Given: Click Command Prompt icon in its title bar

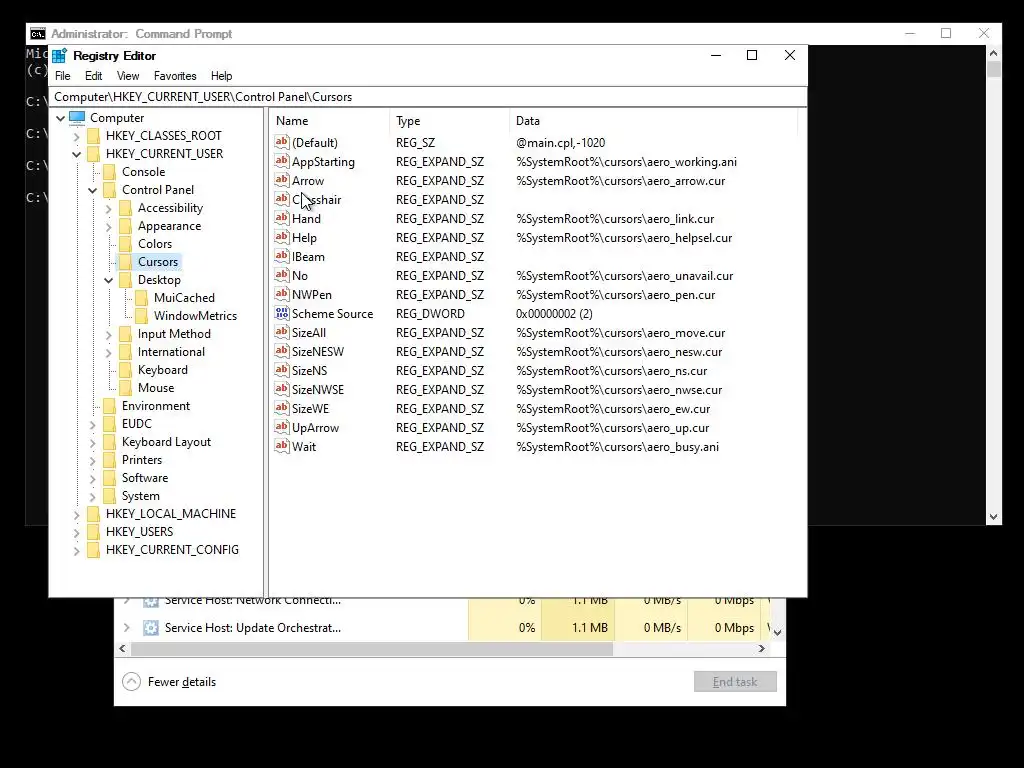Looking at the screenshot, I should coord(38,34).
